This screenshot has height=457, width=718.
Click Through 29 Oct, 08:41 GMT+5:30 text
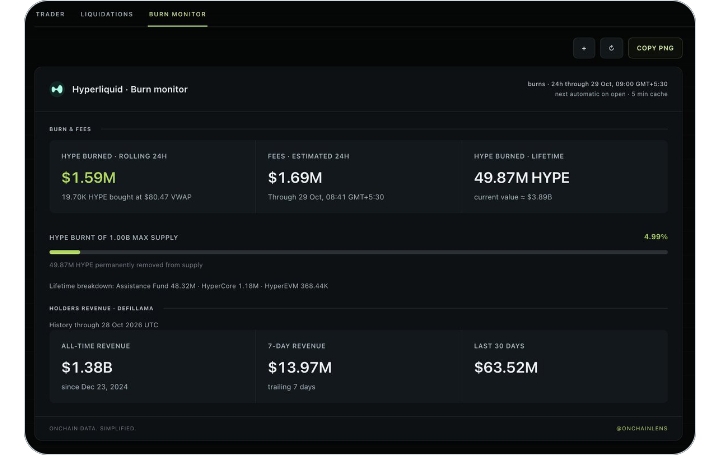pos(326,197)
